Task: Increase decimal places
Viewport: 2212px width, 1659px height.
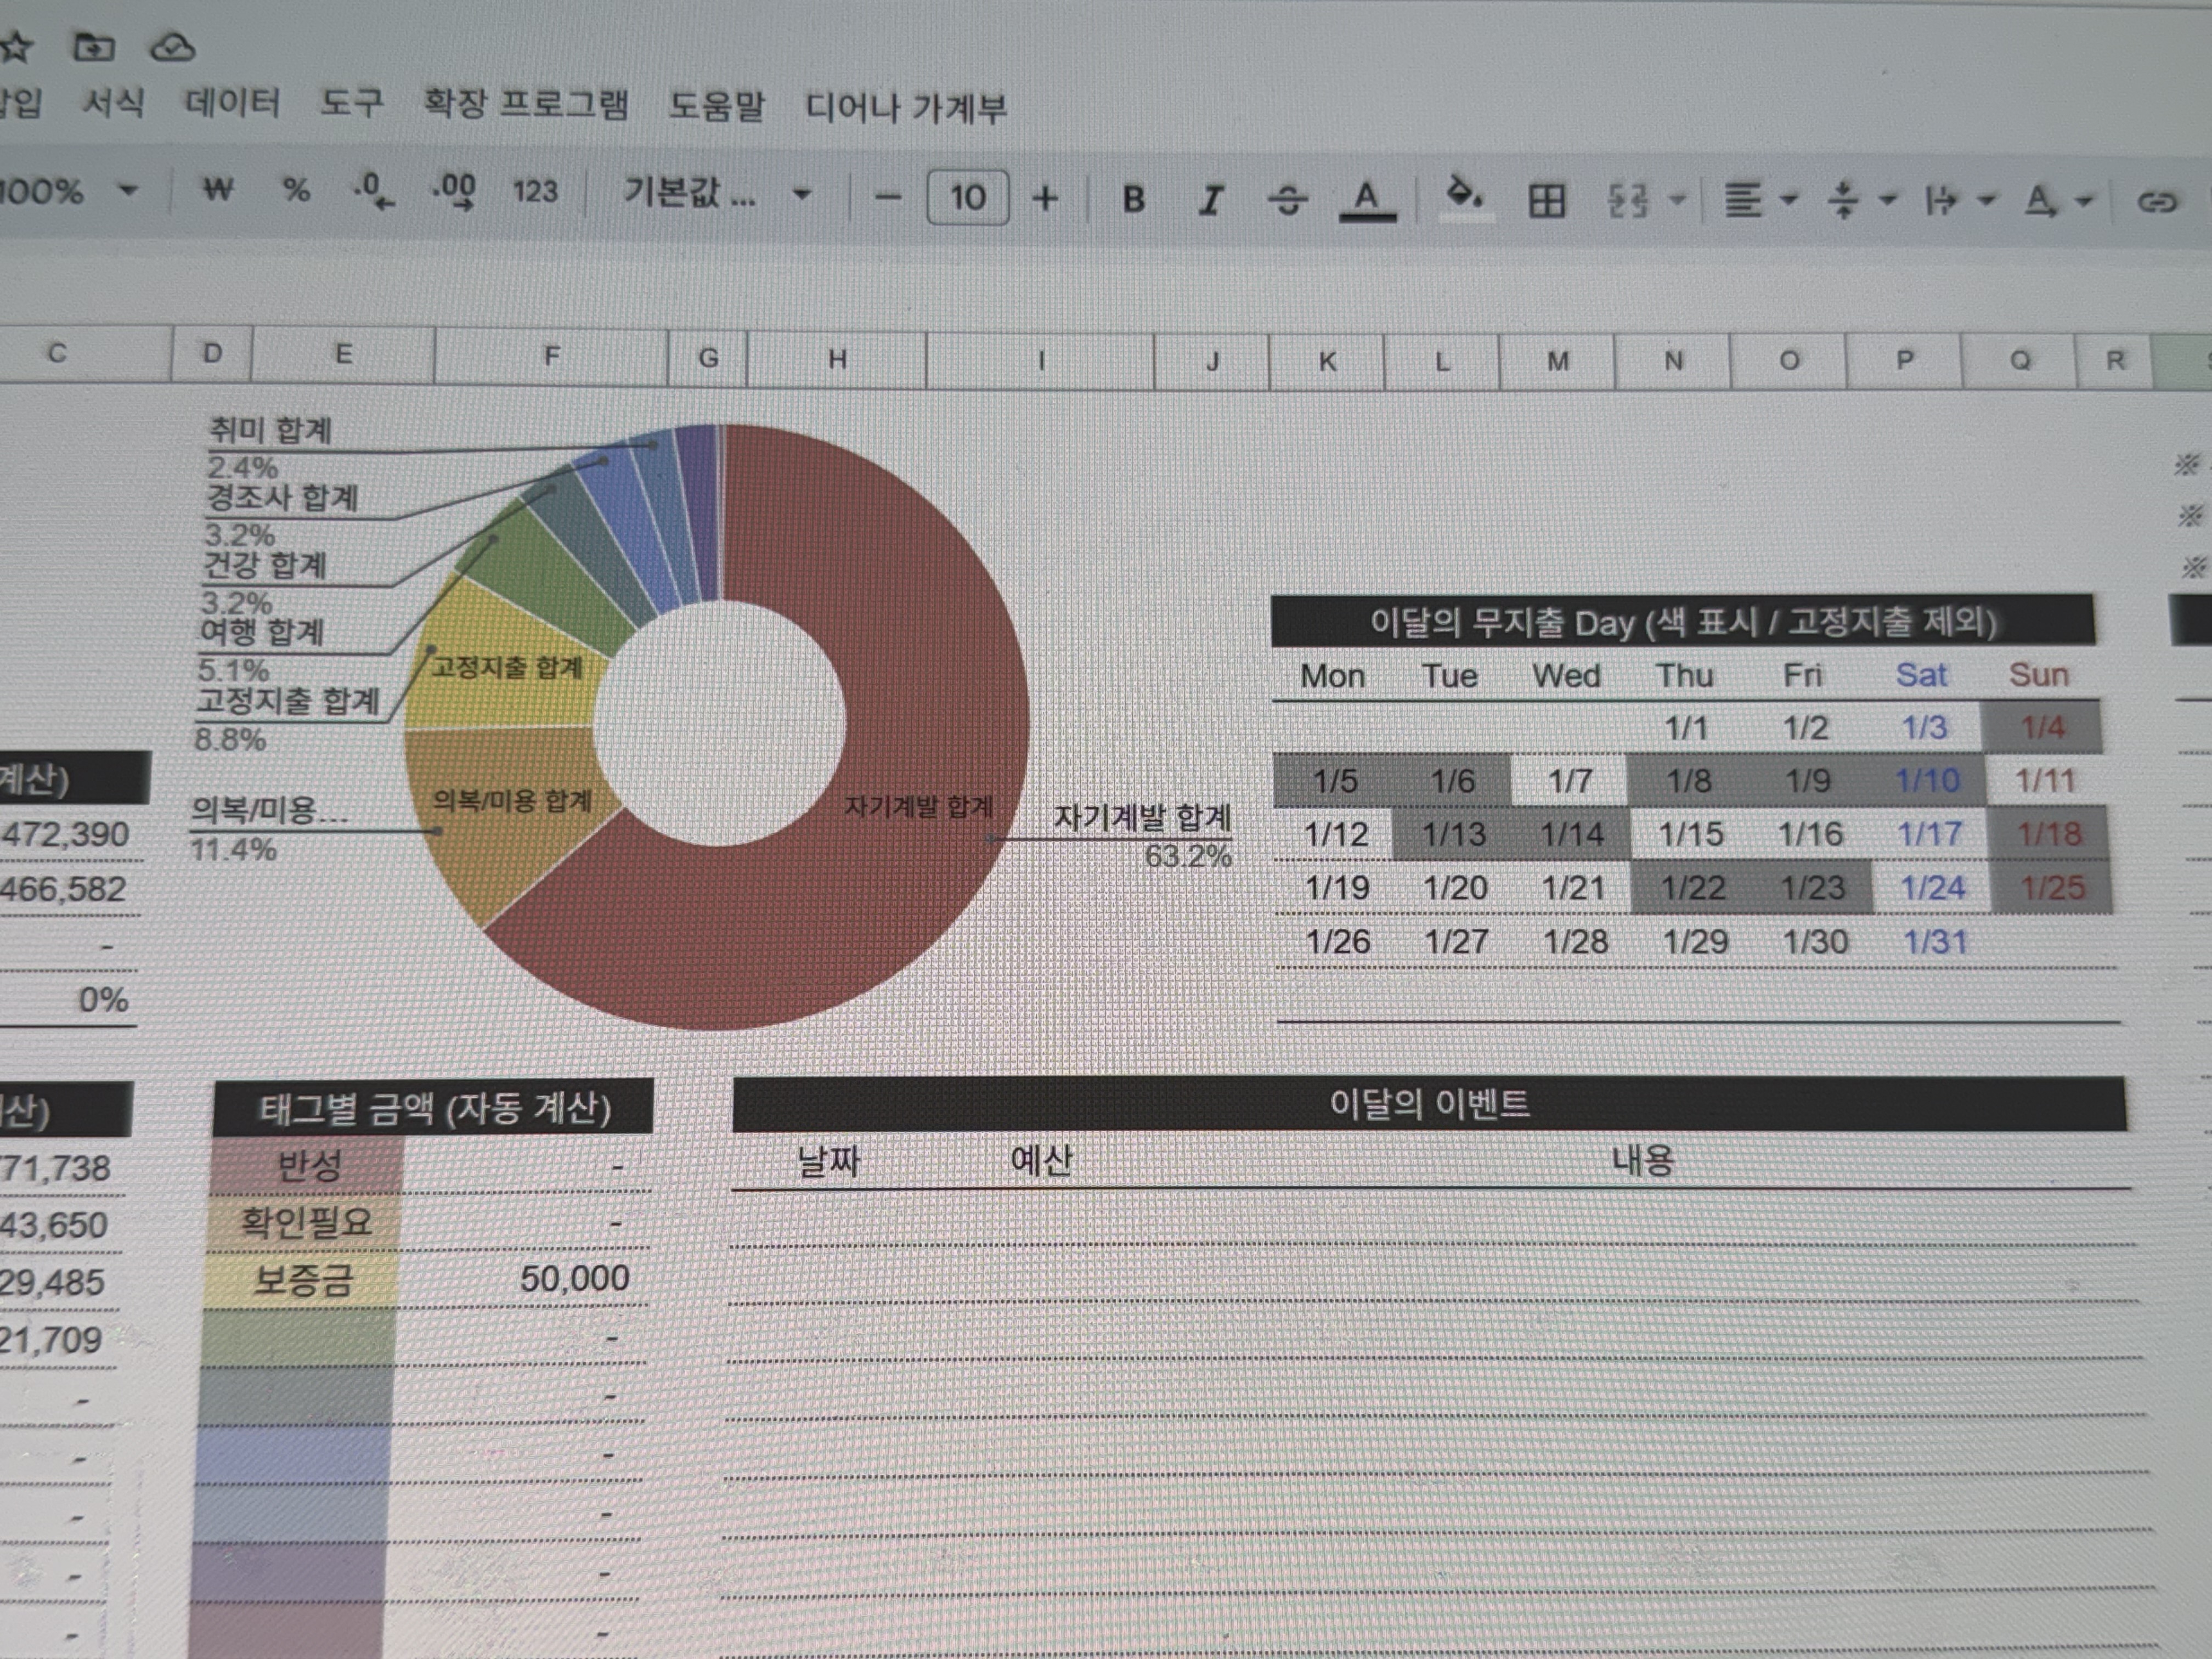Action: coord(454,190)
